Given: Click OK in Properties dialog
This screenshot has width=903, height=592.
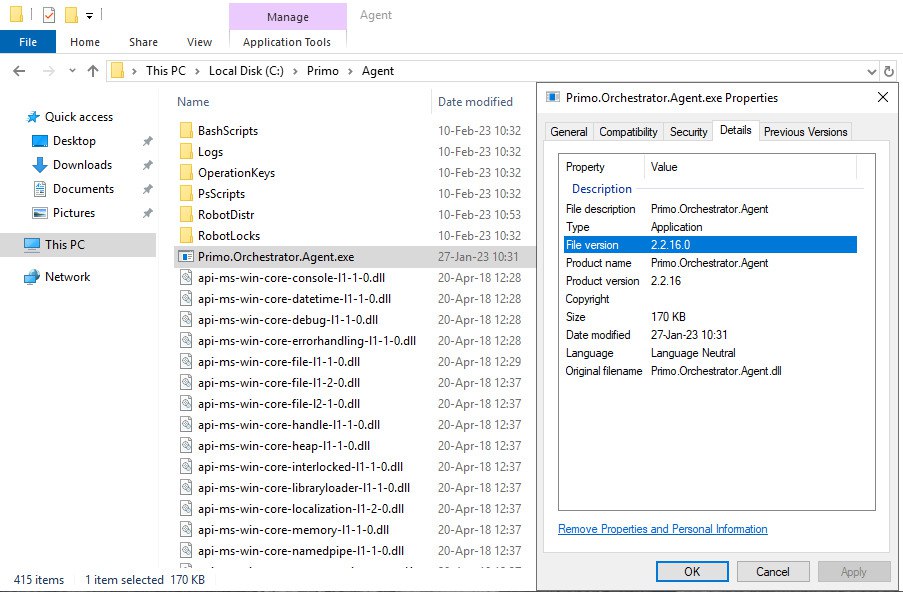Looking at the screenshot, I should tap(692, 572).
